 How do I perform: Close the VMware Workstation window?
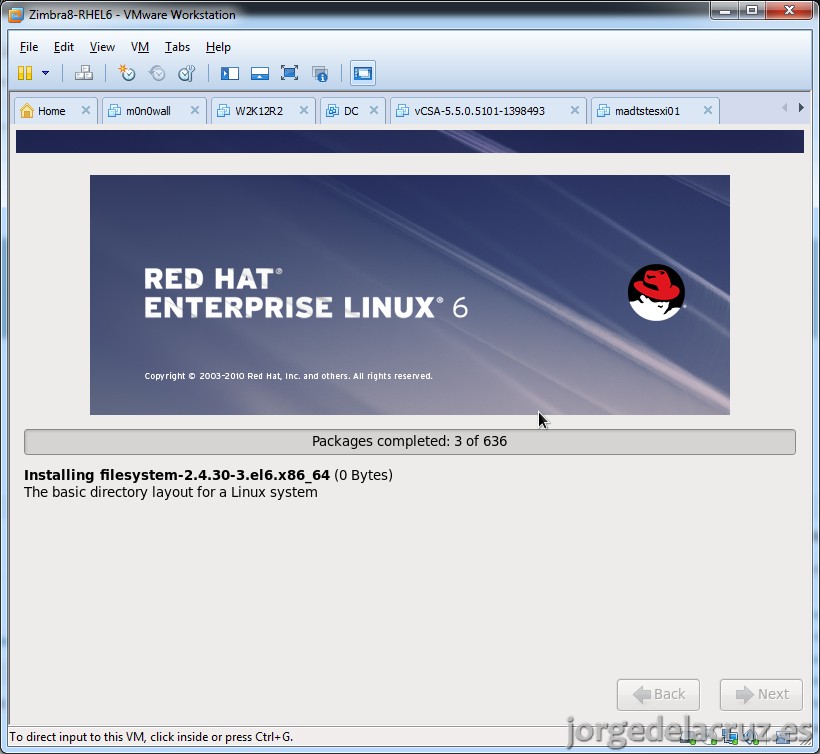click(789, 10)
